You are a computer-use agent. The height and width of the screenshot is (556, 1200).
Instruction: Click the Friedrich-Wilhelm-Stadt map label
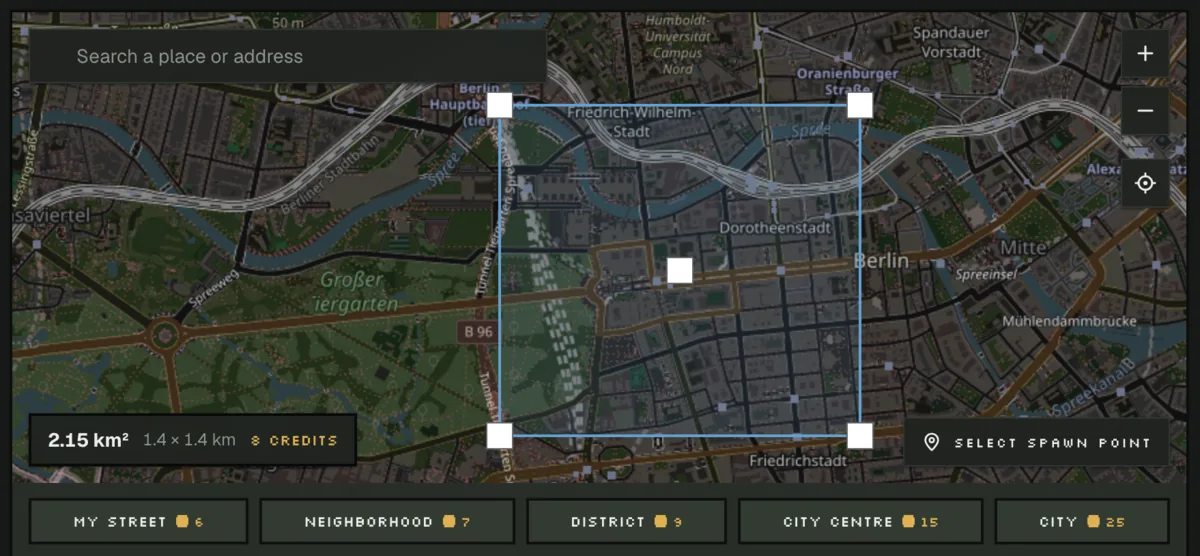click(629, 122)
